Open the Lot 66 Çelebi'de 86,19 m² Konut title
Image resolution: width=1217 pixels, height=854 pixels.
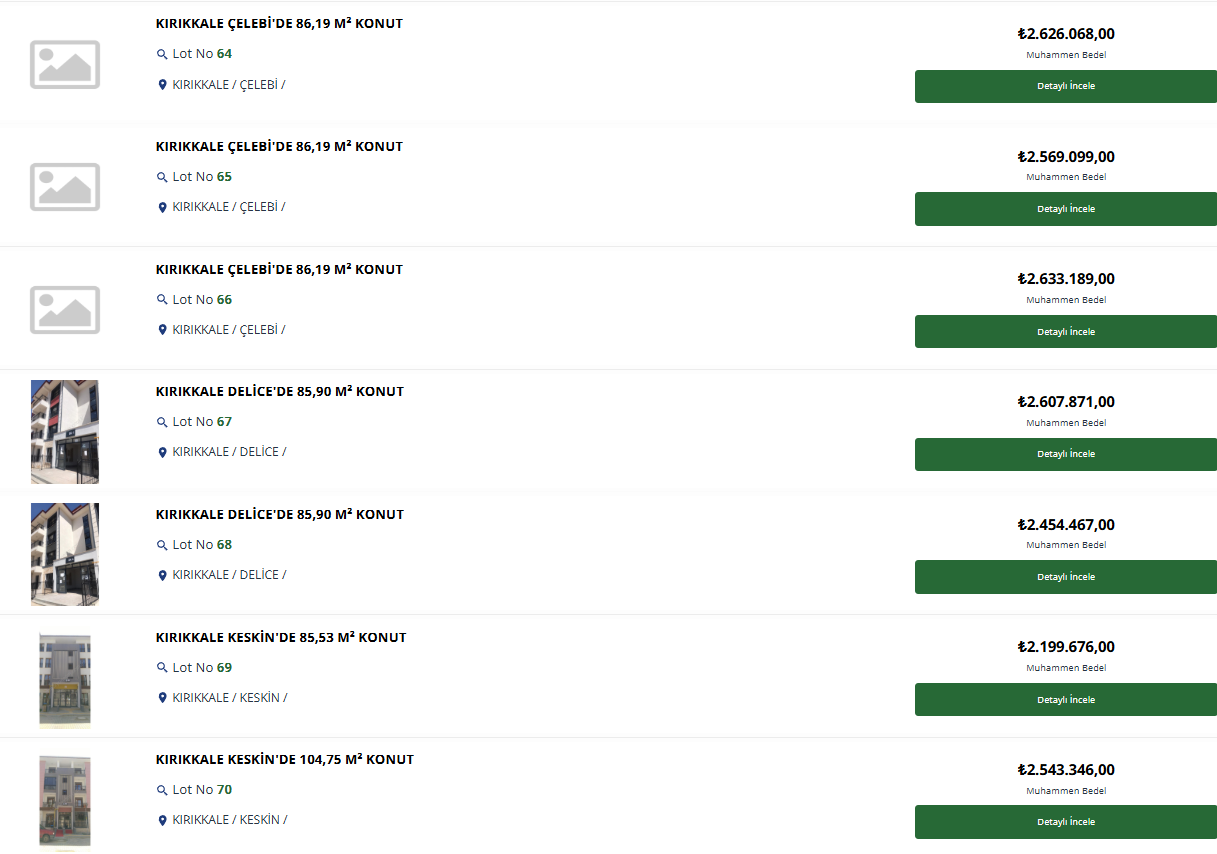(279, 269)
